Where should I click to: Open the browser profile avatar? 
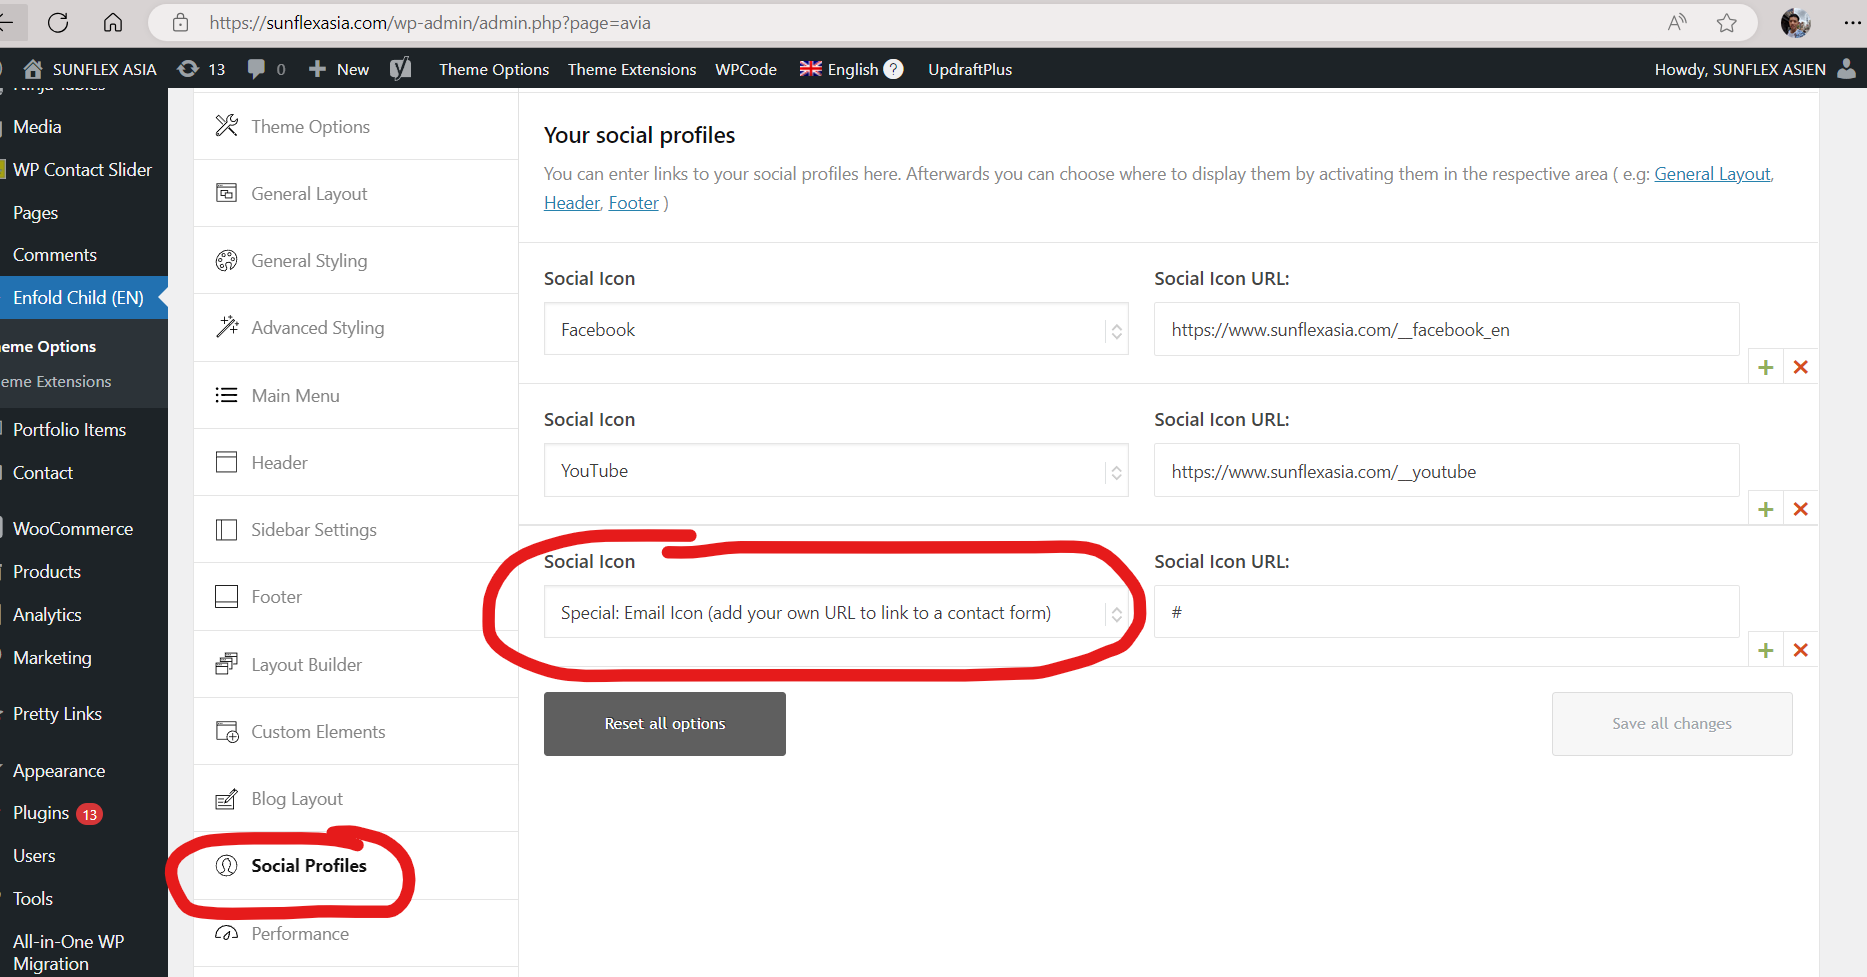click(x=1795, y=22)
